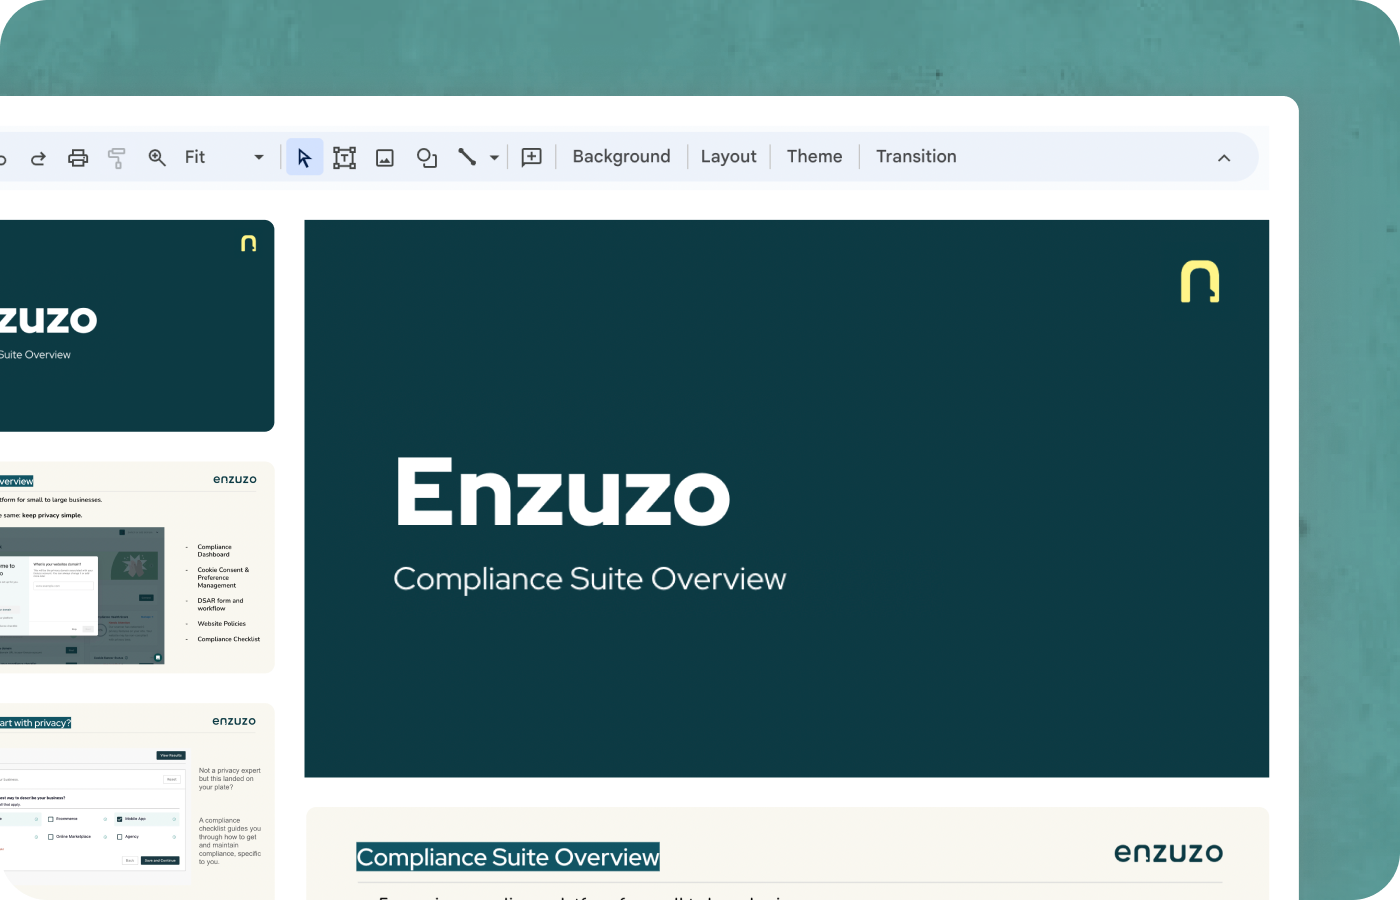The height and width of the screenshot is (900, 1400).
Task: Click the Enzuzo title on the slide
Action: tap(563, 491)
